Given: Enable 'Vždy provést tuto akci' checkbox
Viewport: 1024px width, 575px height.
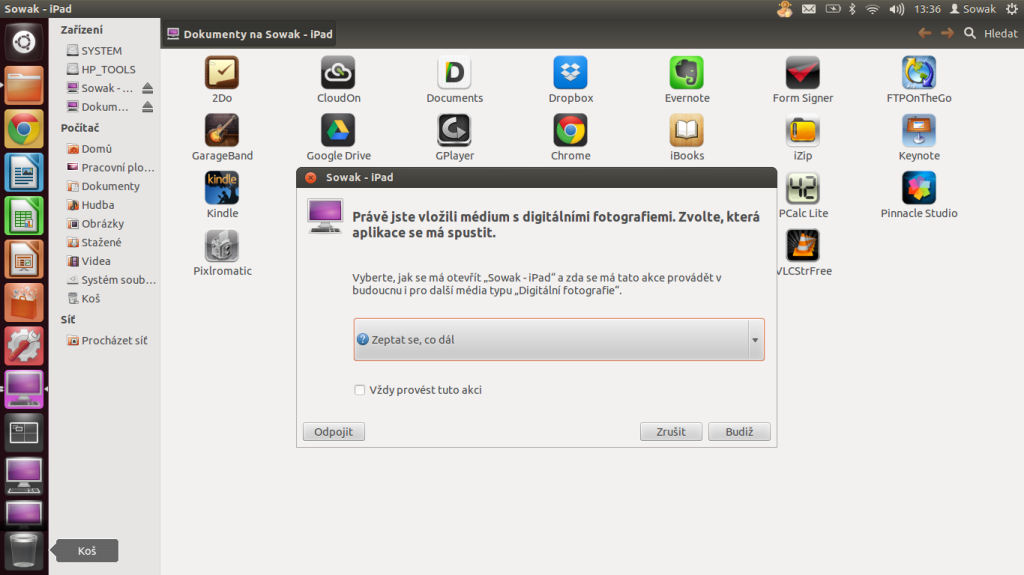Looking at the screenshot, I should [359, 390].
